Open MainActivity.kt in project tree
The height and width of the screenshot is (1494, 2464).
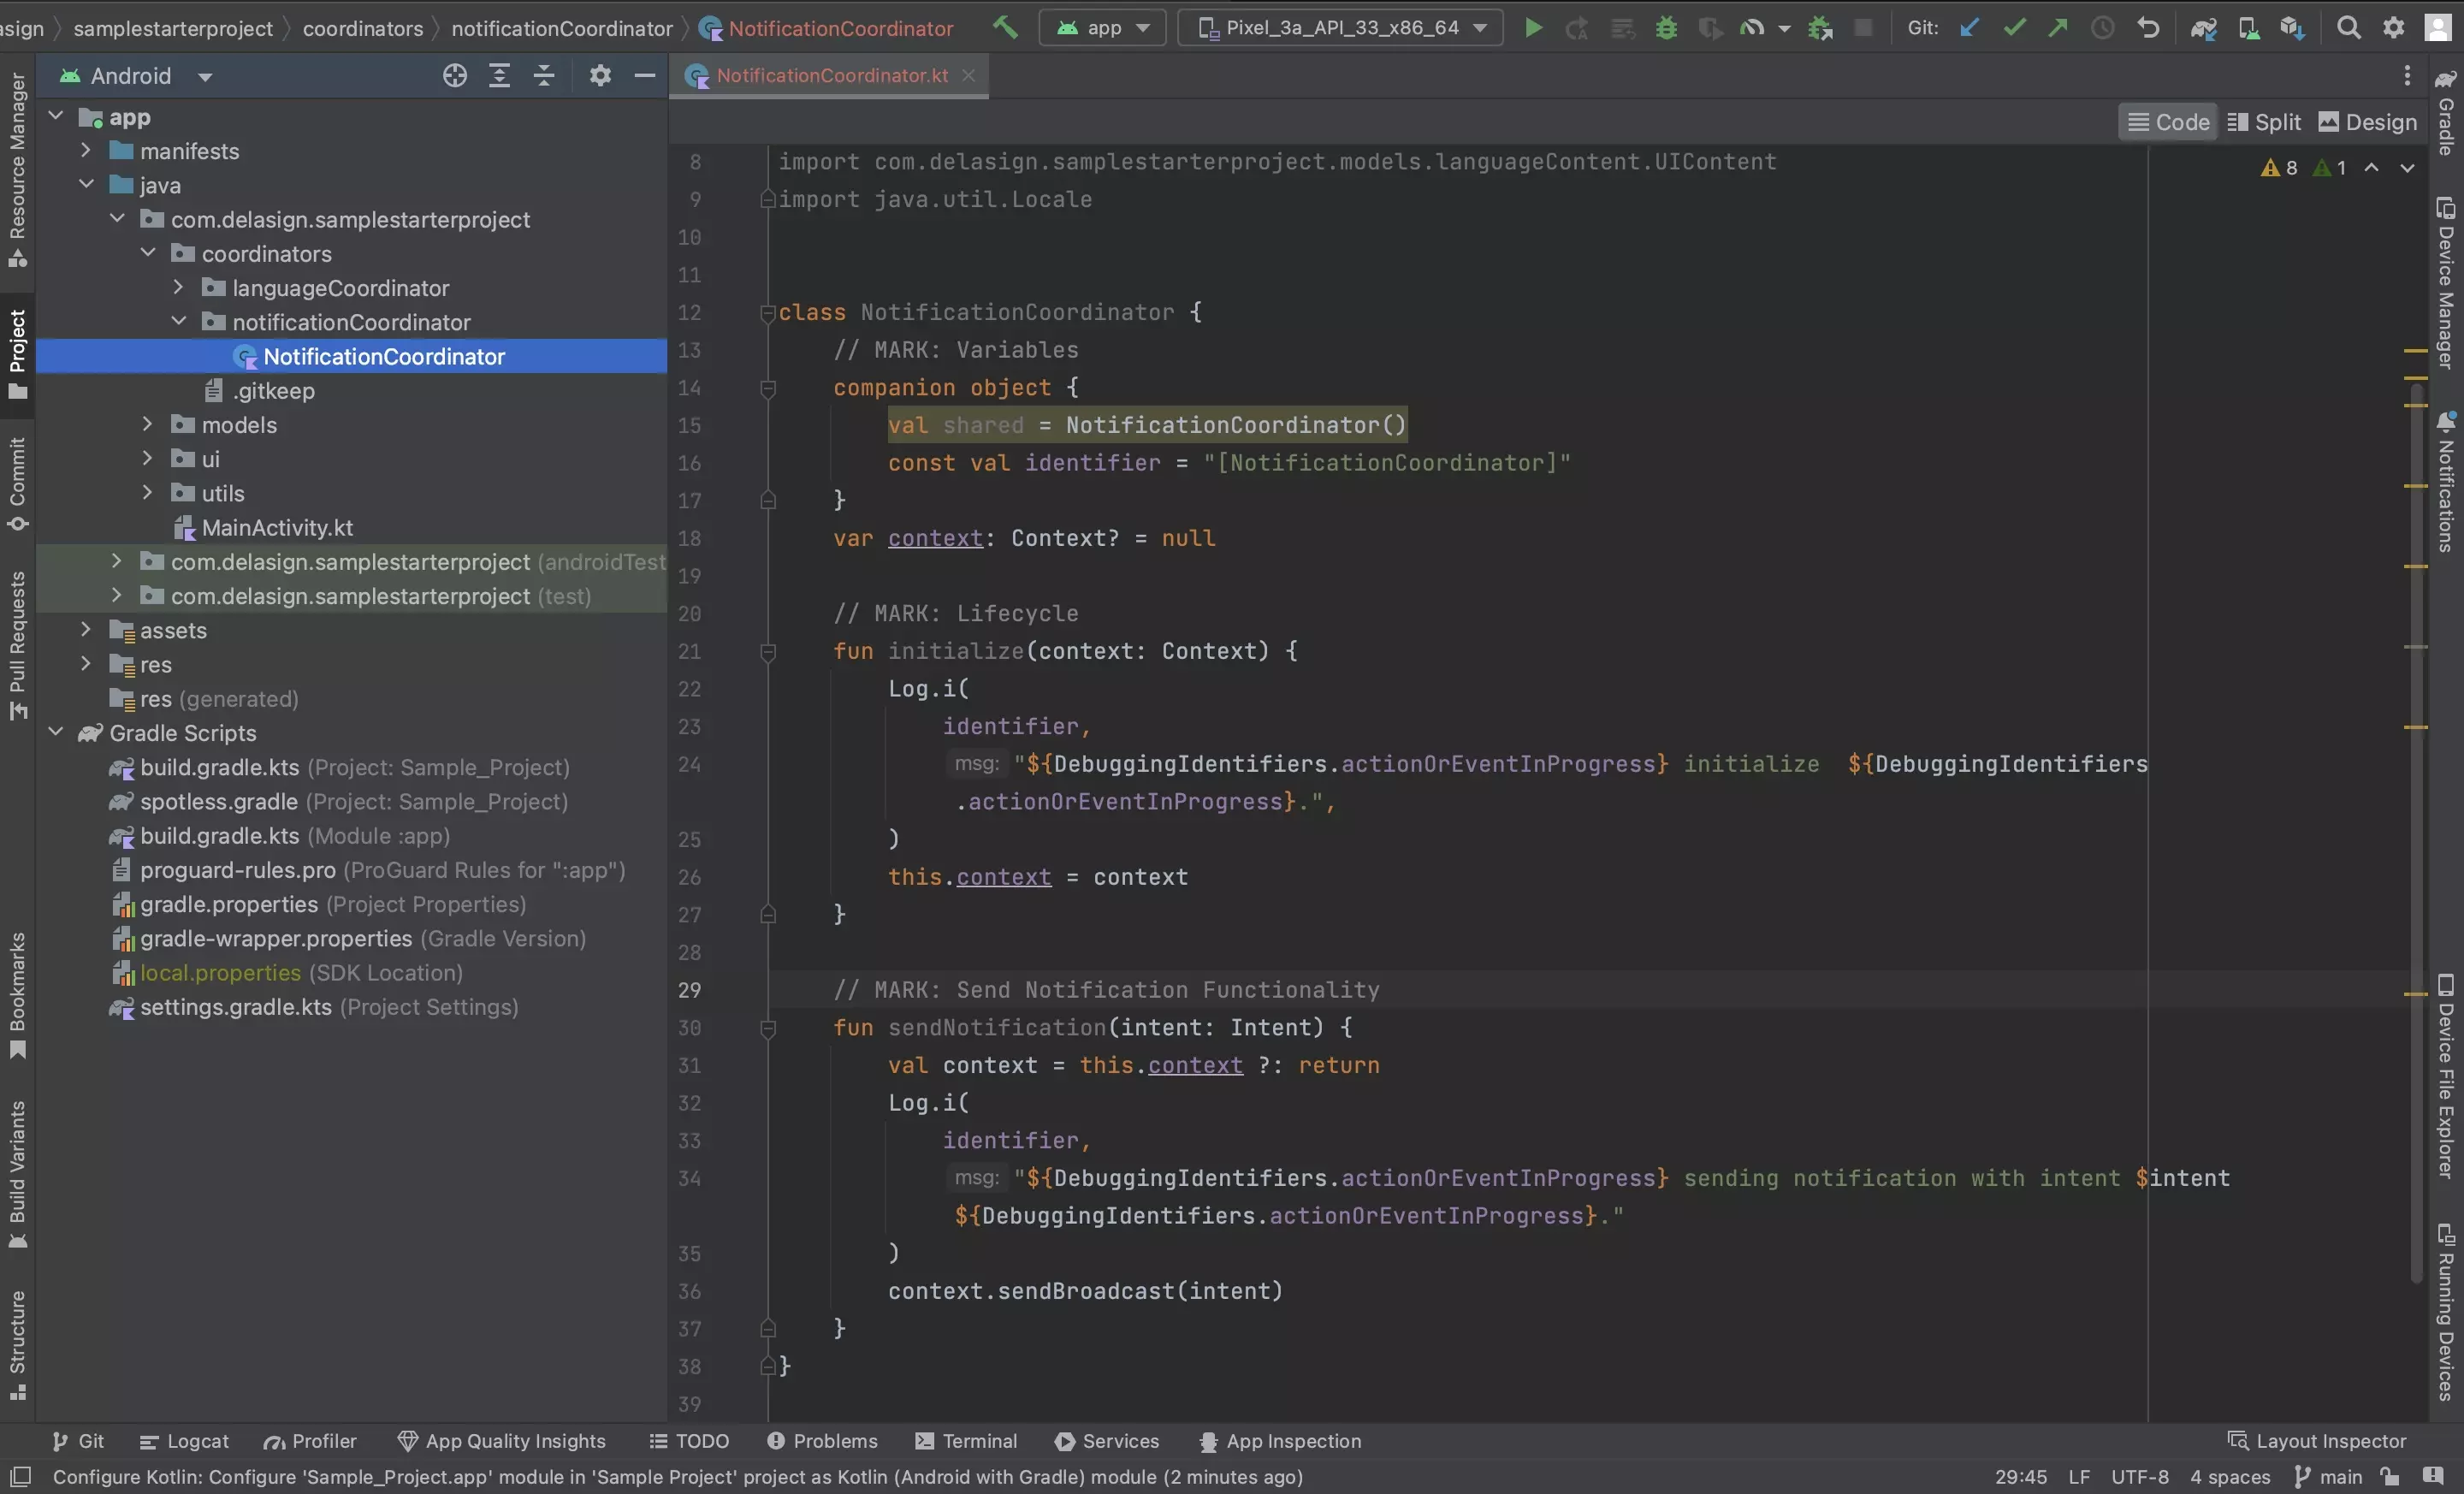(277, 527)
